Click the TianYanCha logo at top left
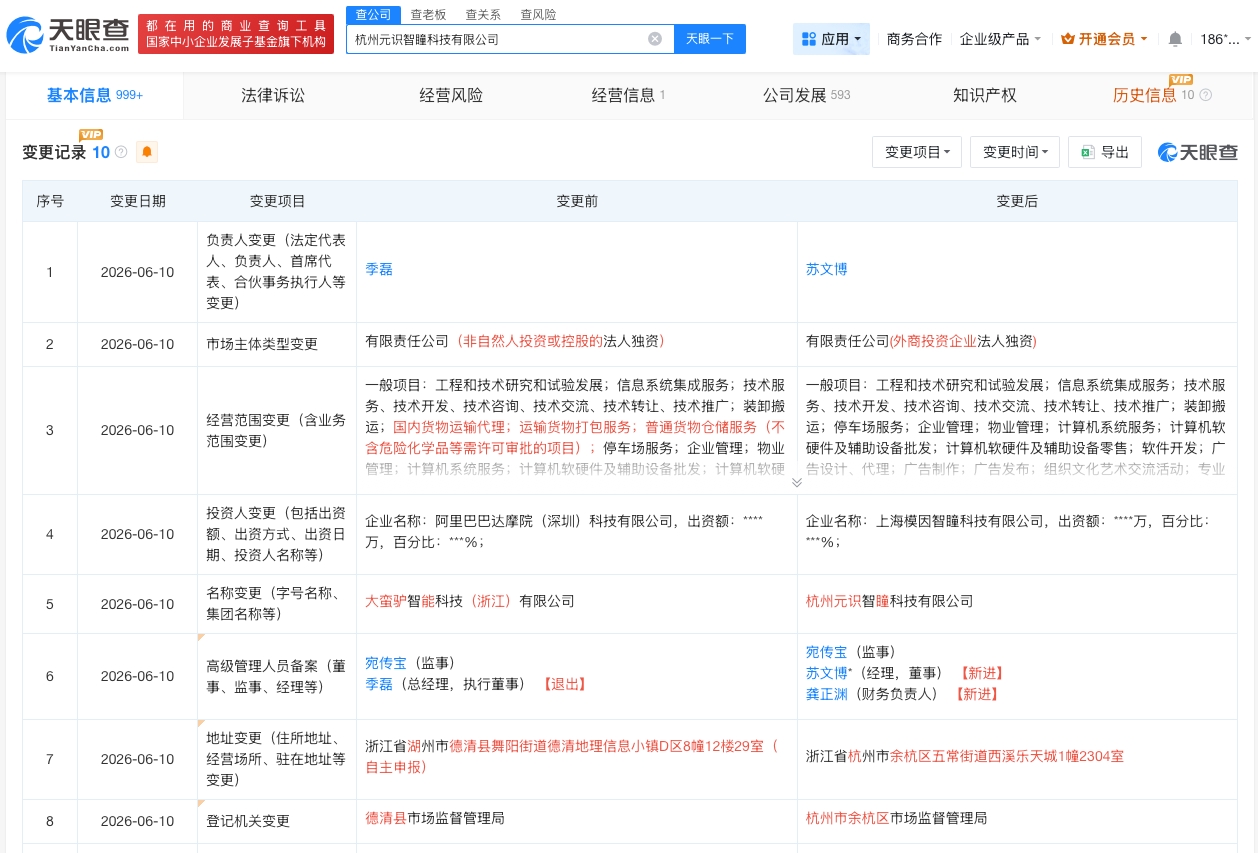 (68, 35)
